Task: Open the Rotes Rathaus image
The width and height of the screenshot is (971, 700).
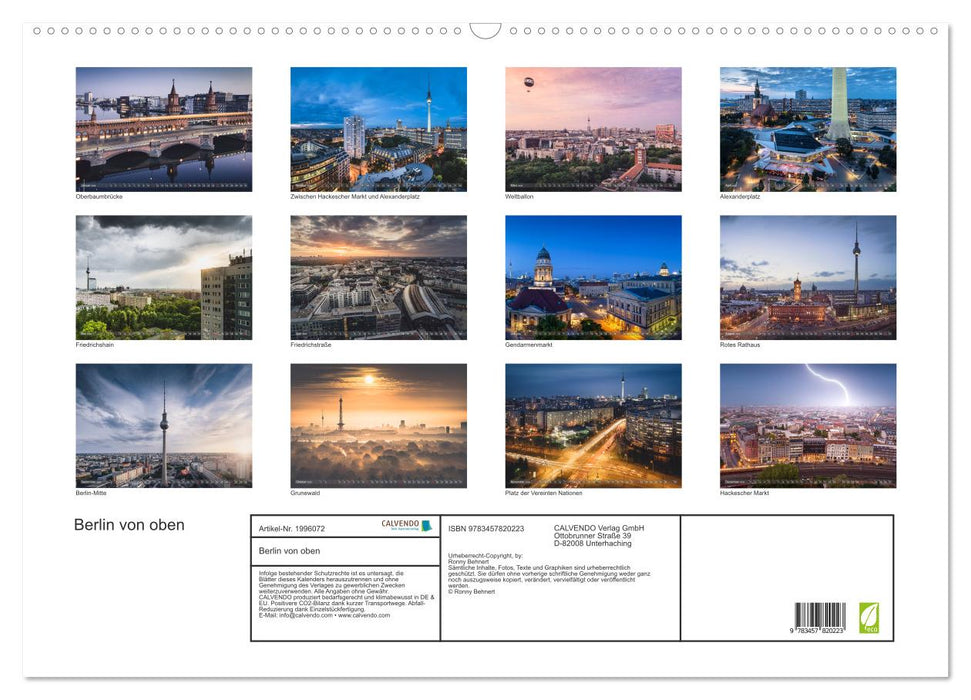Action: pyautogui.click(x=808, y=277)
